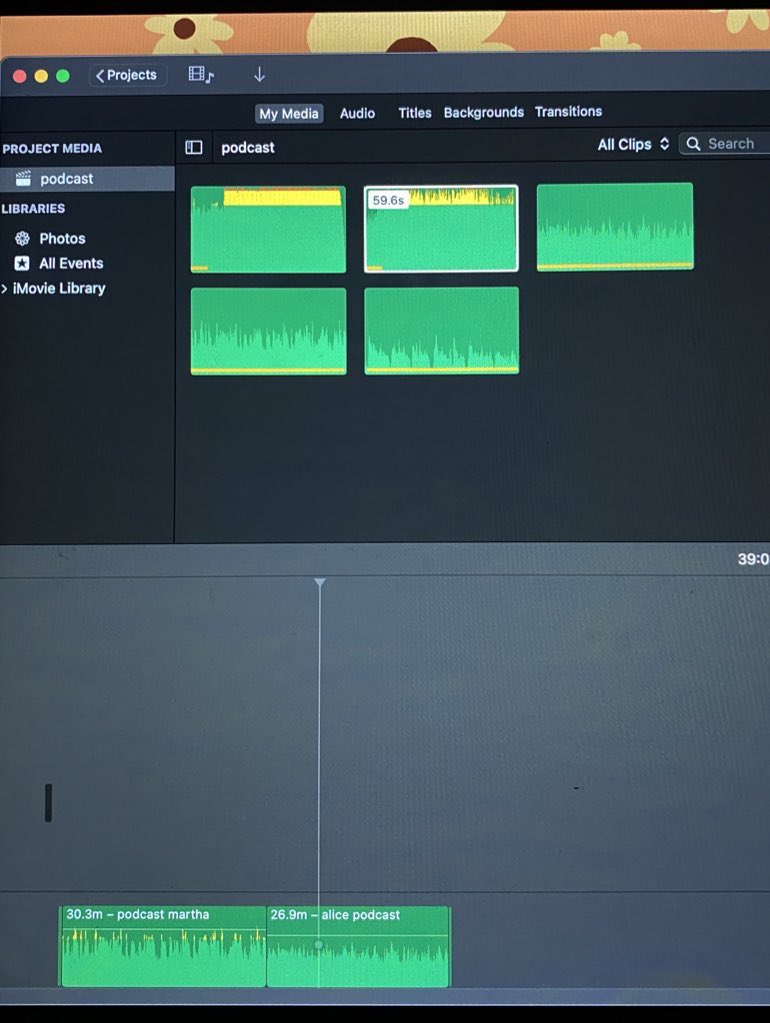Click the 59.6s duration label
The width and height of the screenshot is (770, 1023).
388,200
